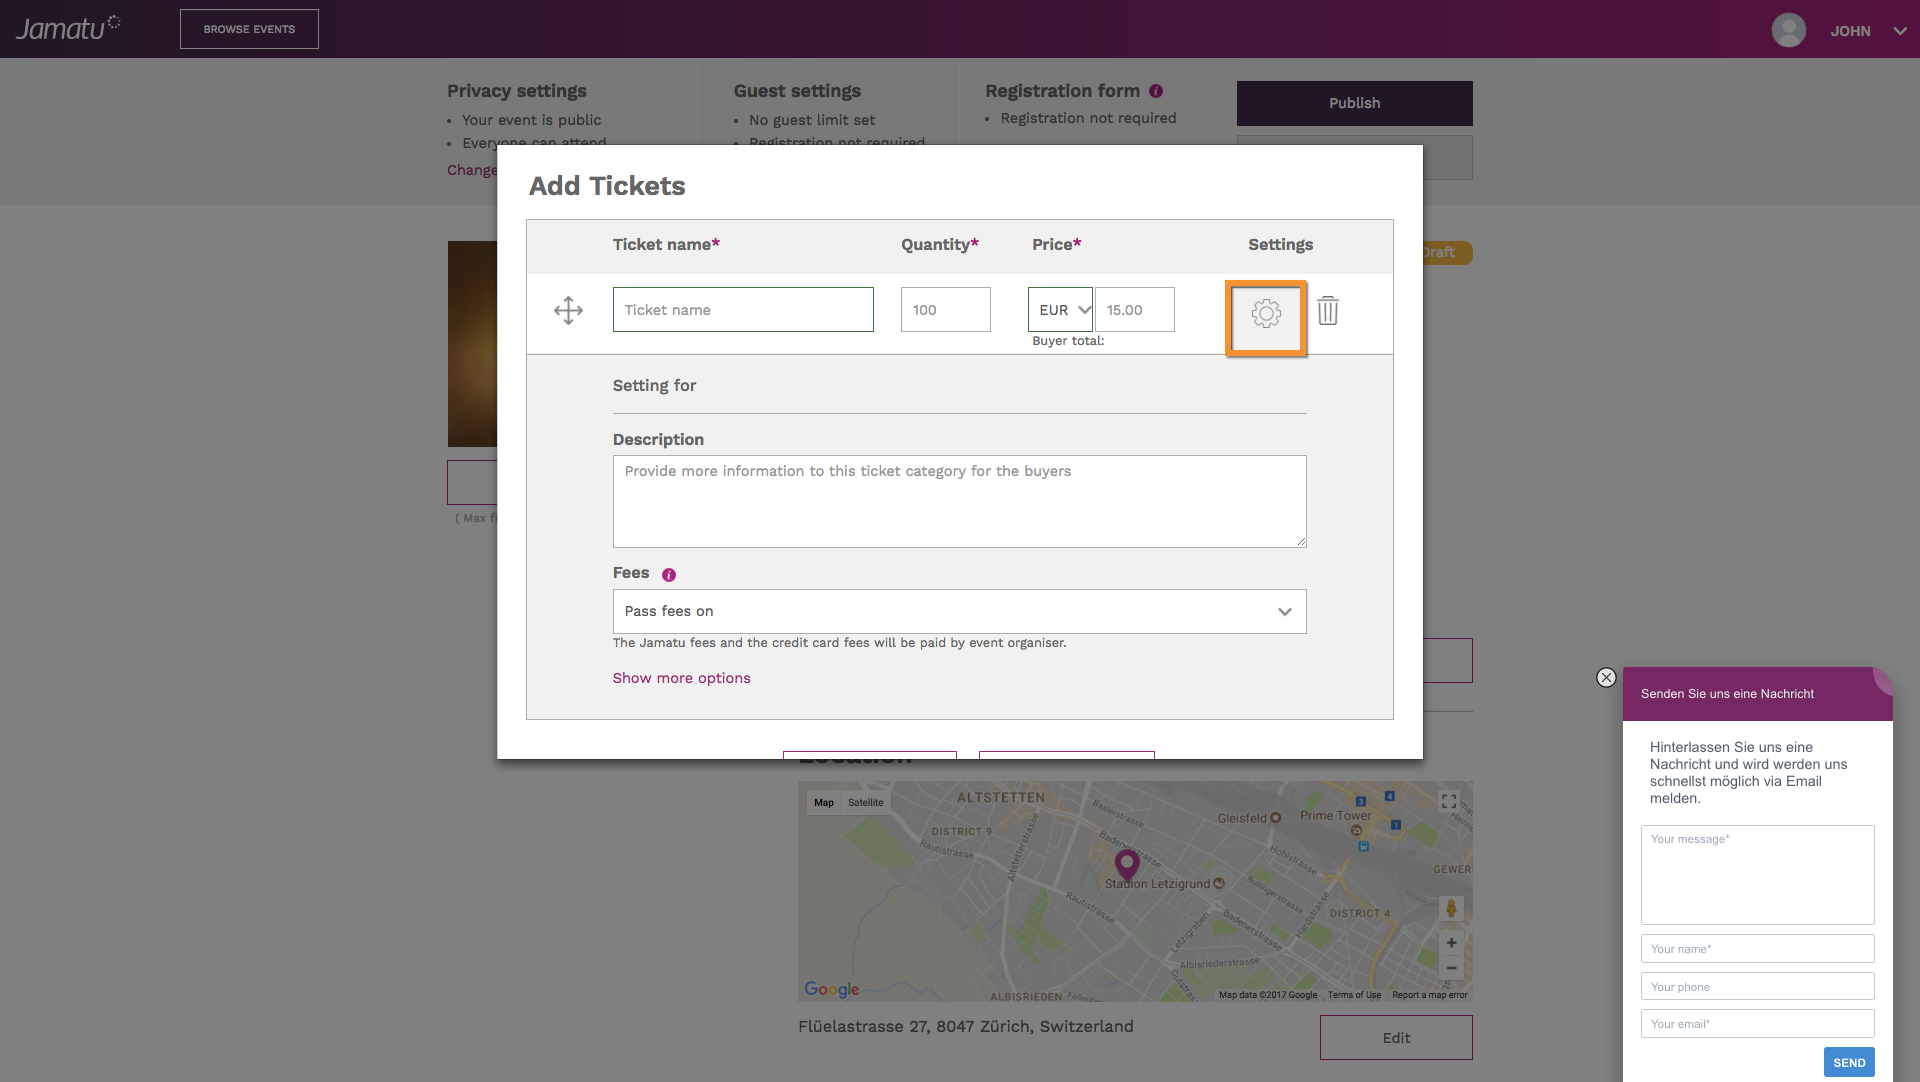Image resolution: width=1920 pixels, height=1082 pixels.
Task: Click the ticket Description text area
Action: (x=959, y=501)
